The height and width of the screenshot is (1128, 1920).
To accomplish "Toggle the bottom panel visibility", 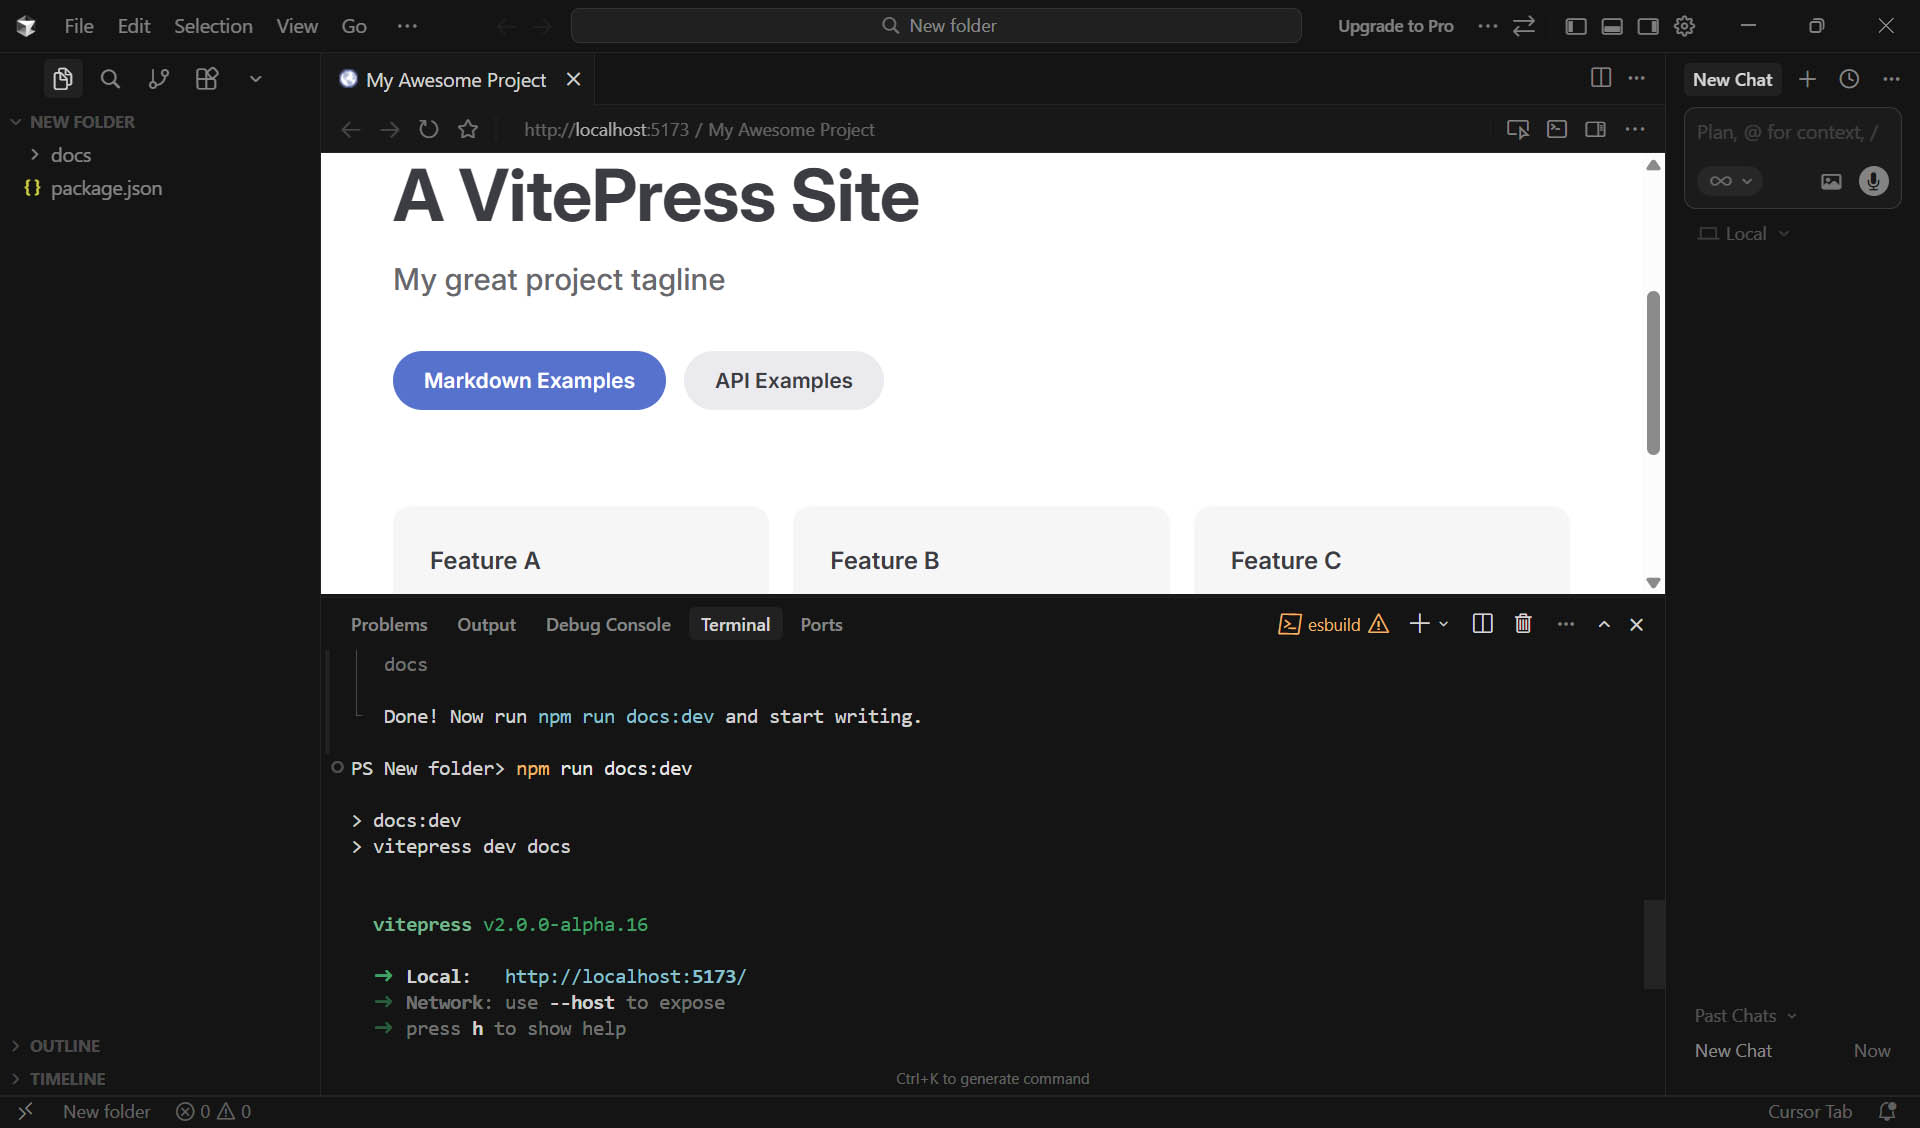I will click(x=1612, y=26).
